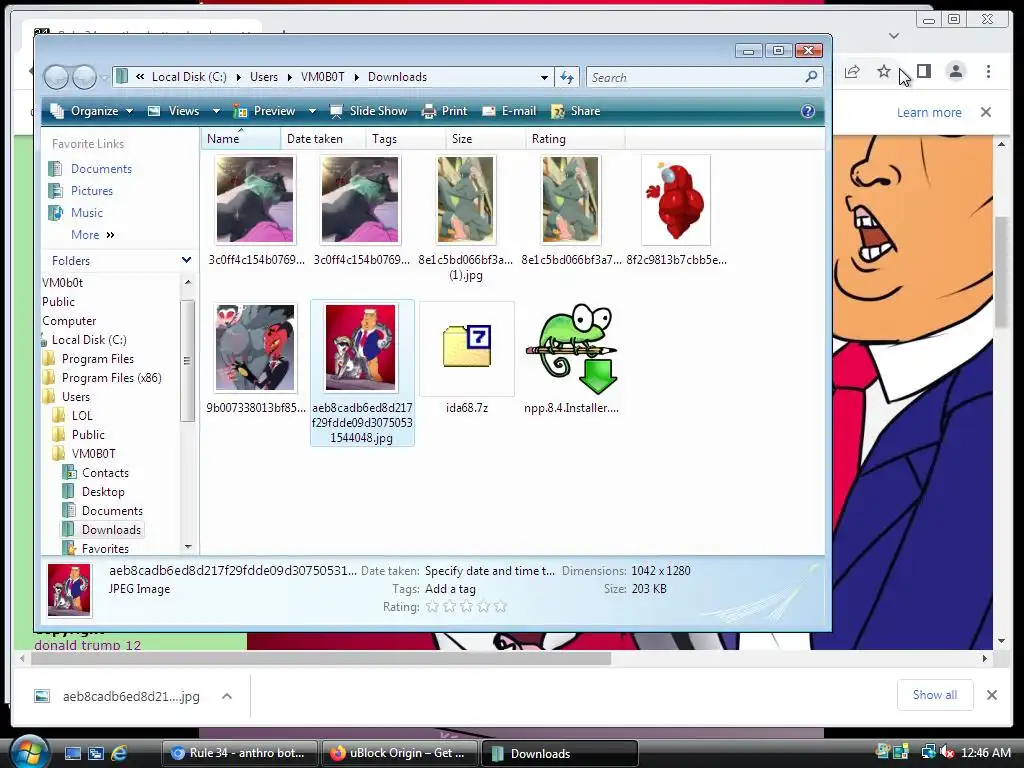This screenshot has width=1024, height=768.
Task: Open Chrome's three-dot menu
Action: 988,71
